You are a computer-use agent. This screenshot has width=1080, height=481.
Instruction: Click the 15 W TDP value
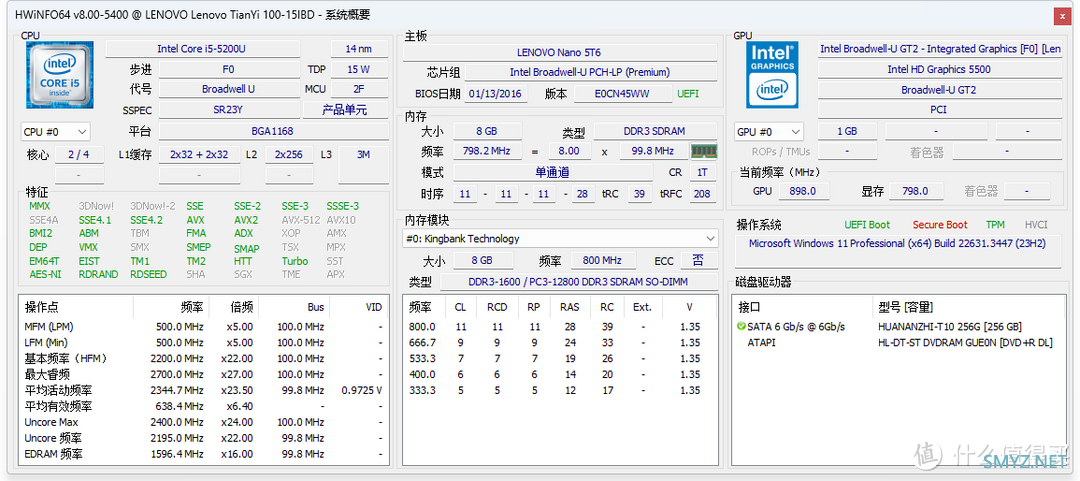click(x=359, y=70)
